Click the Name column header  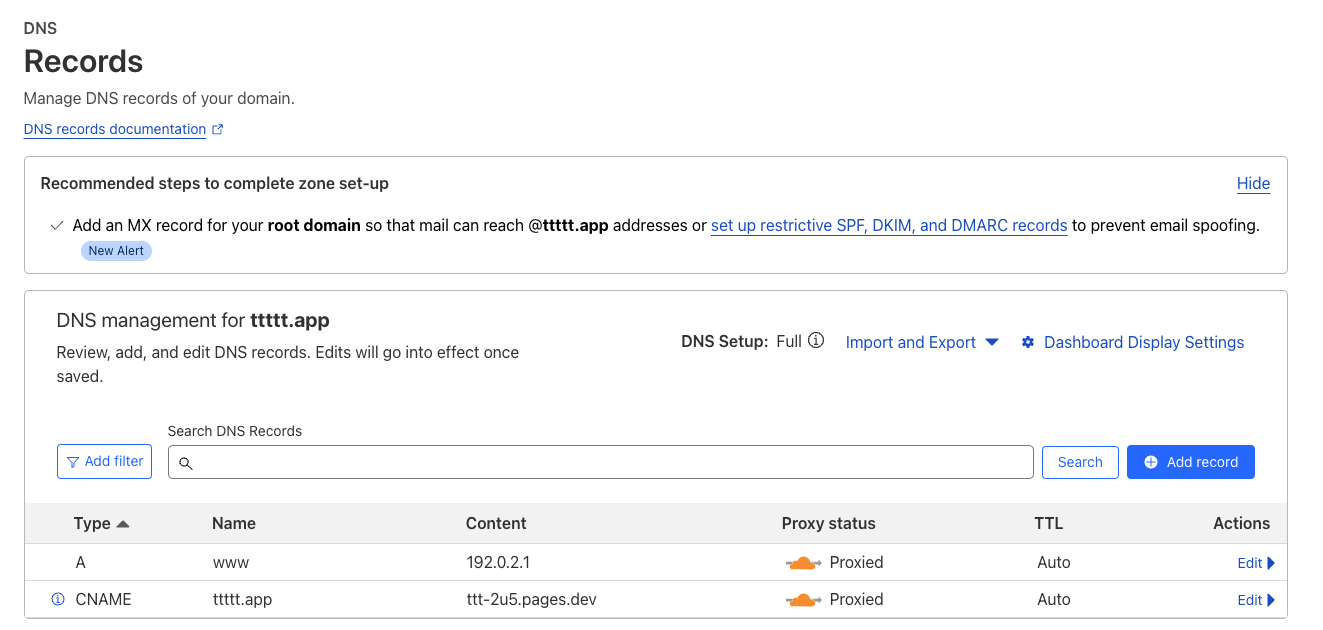click(234, 523)
